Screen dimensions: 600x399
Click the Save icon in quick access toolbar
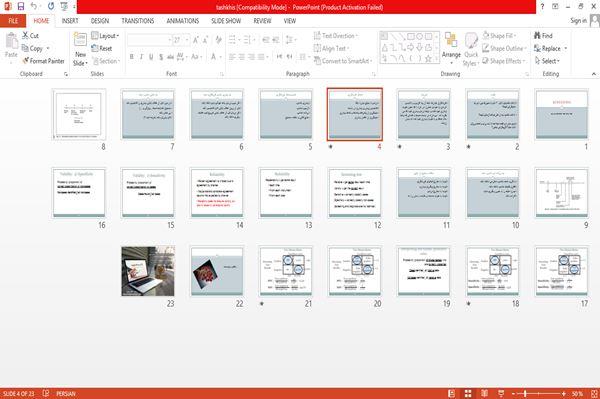click(21, 6)
